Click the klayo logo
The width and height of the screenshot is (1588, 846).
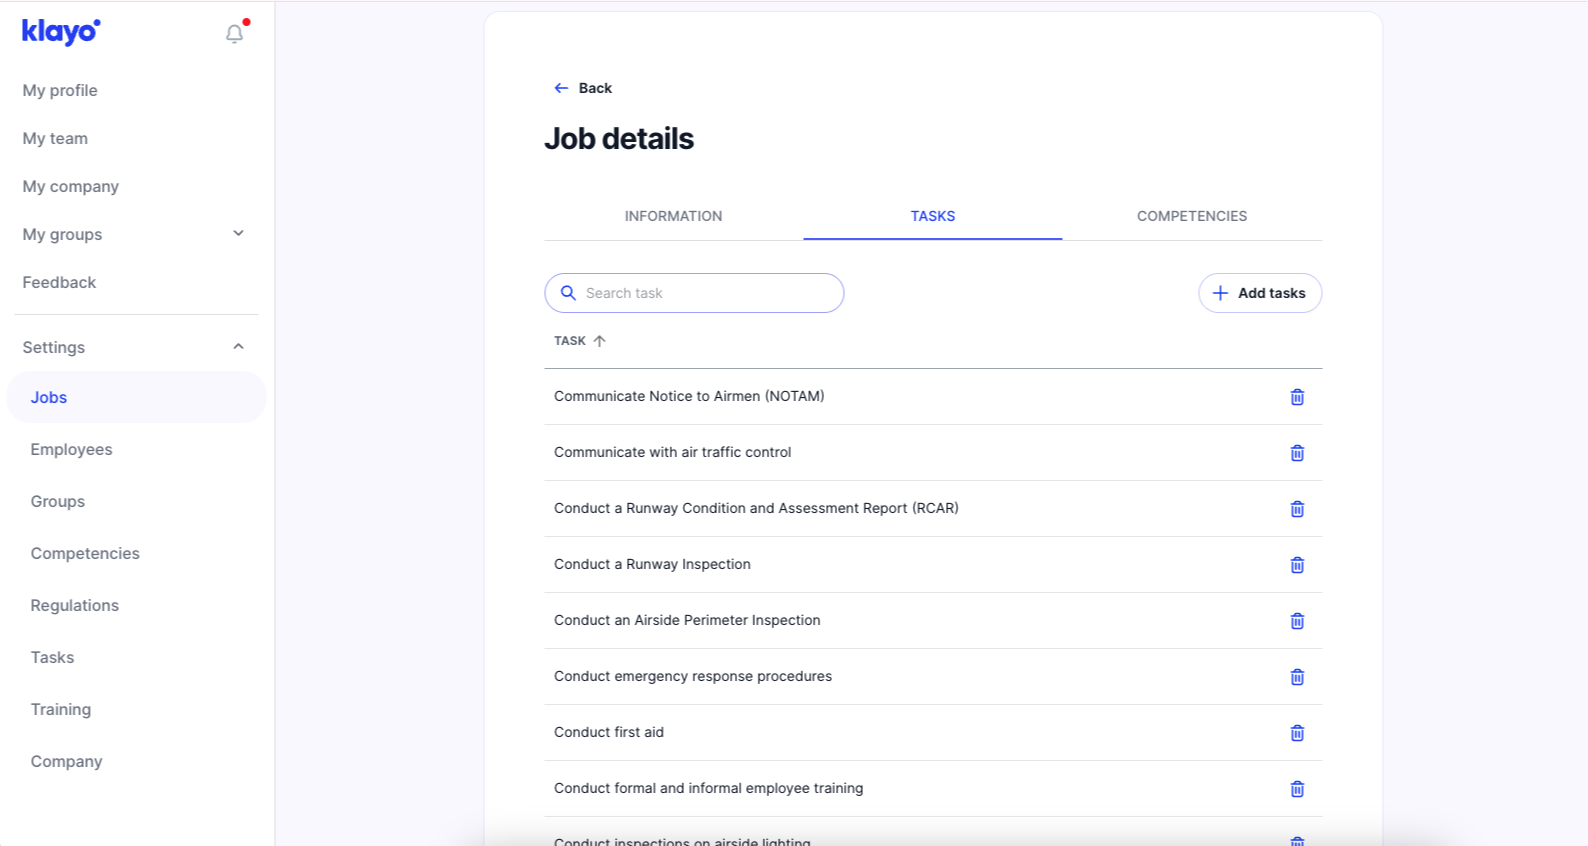click(x=61, y=32)
